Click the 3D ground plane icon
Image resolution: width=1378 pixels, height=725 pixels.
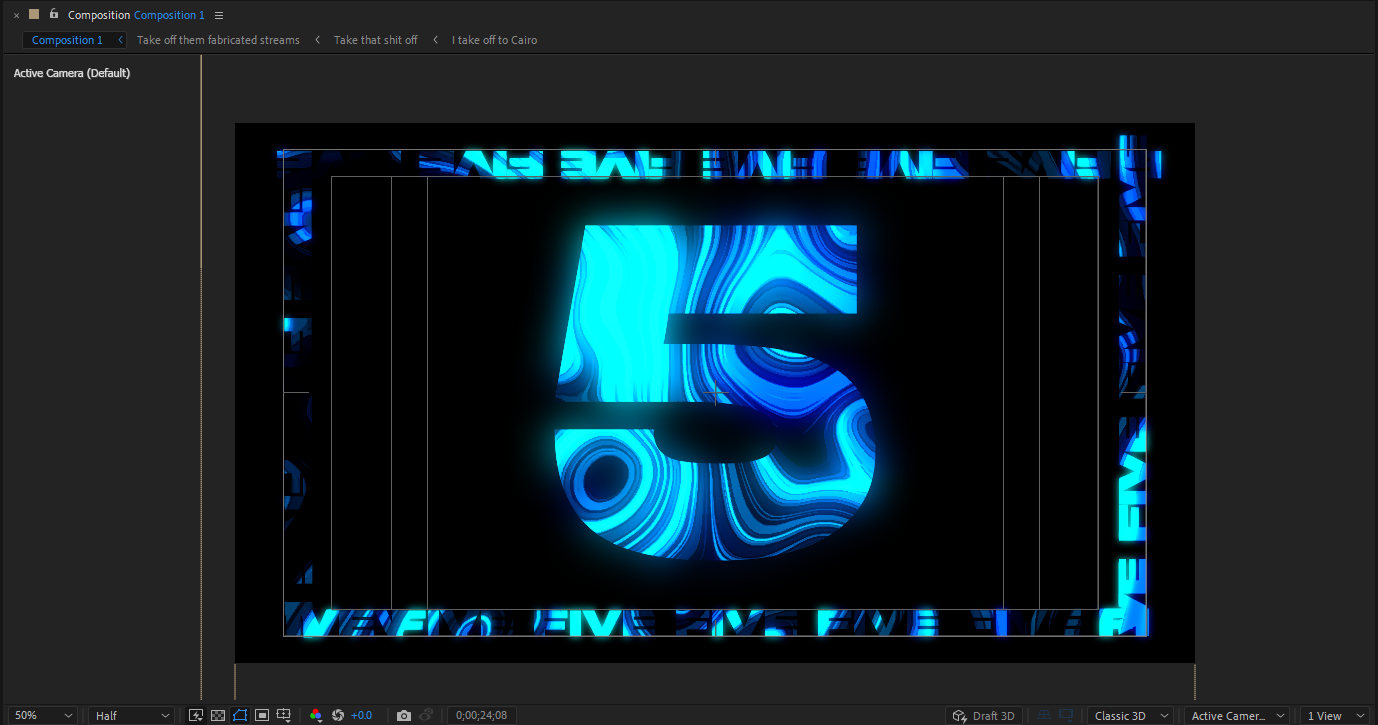(x=1044, y=715)
